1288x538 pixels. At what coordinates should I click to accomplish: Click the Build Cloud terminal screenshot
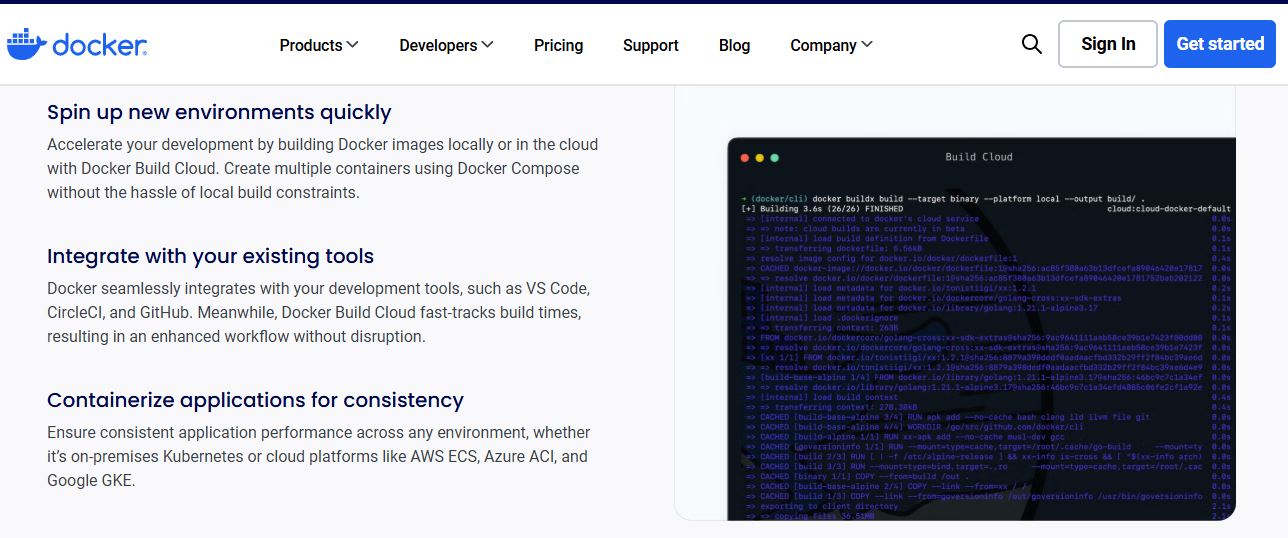pos(981,329)
